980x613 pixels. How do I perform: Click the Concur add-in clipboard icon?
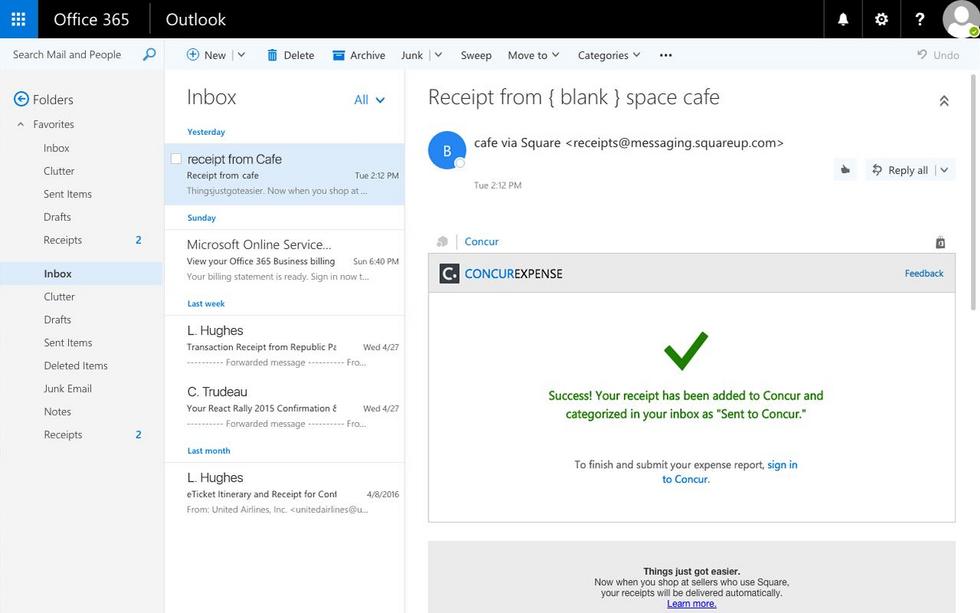940,242
